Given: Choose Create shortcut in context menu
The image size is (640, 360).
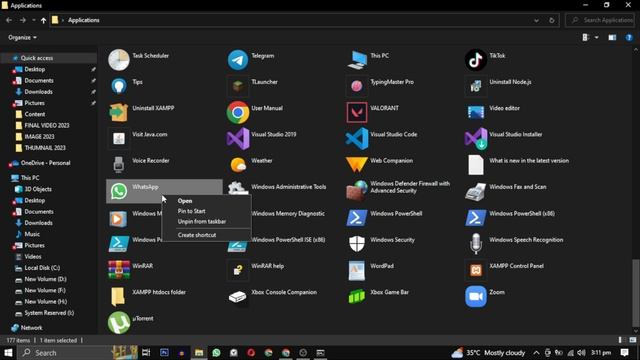Looking at the screenshot, I should point(197,235).
